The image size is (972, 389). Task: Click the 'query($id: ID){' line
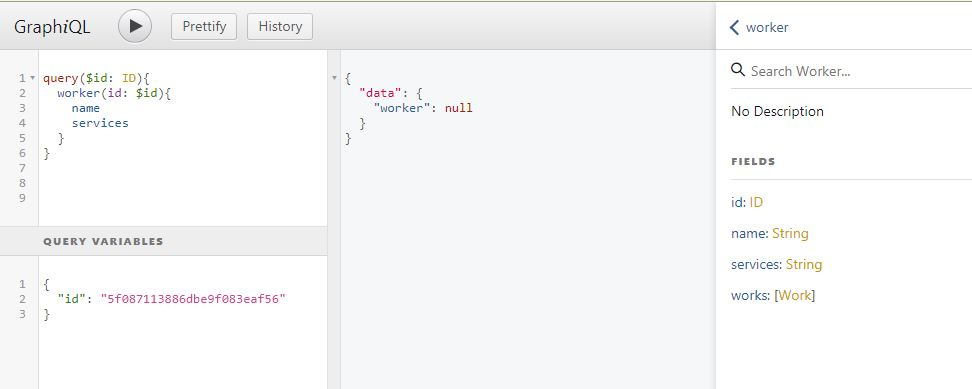click(97, 78)
